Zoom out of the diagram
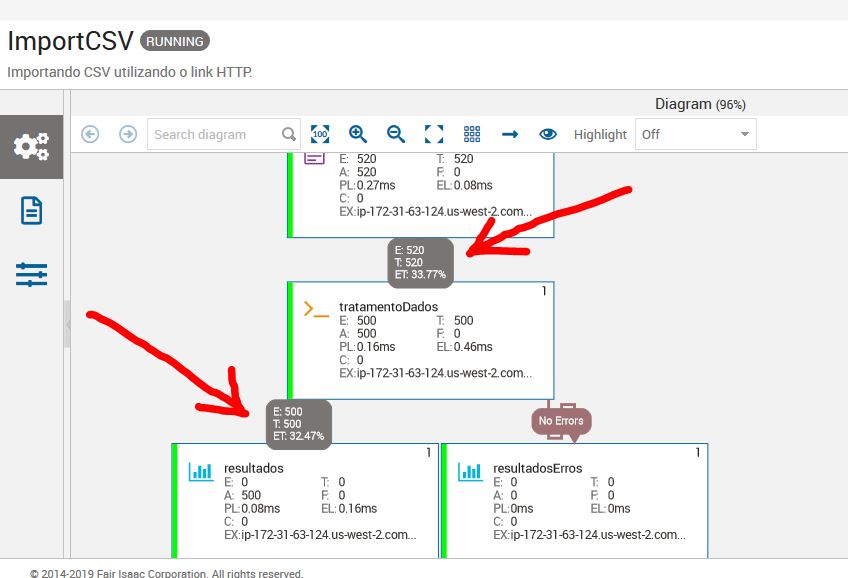 tap(396, 133)
